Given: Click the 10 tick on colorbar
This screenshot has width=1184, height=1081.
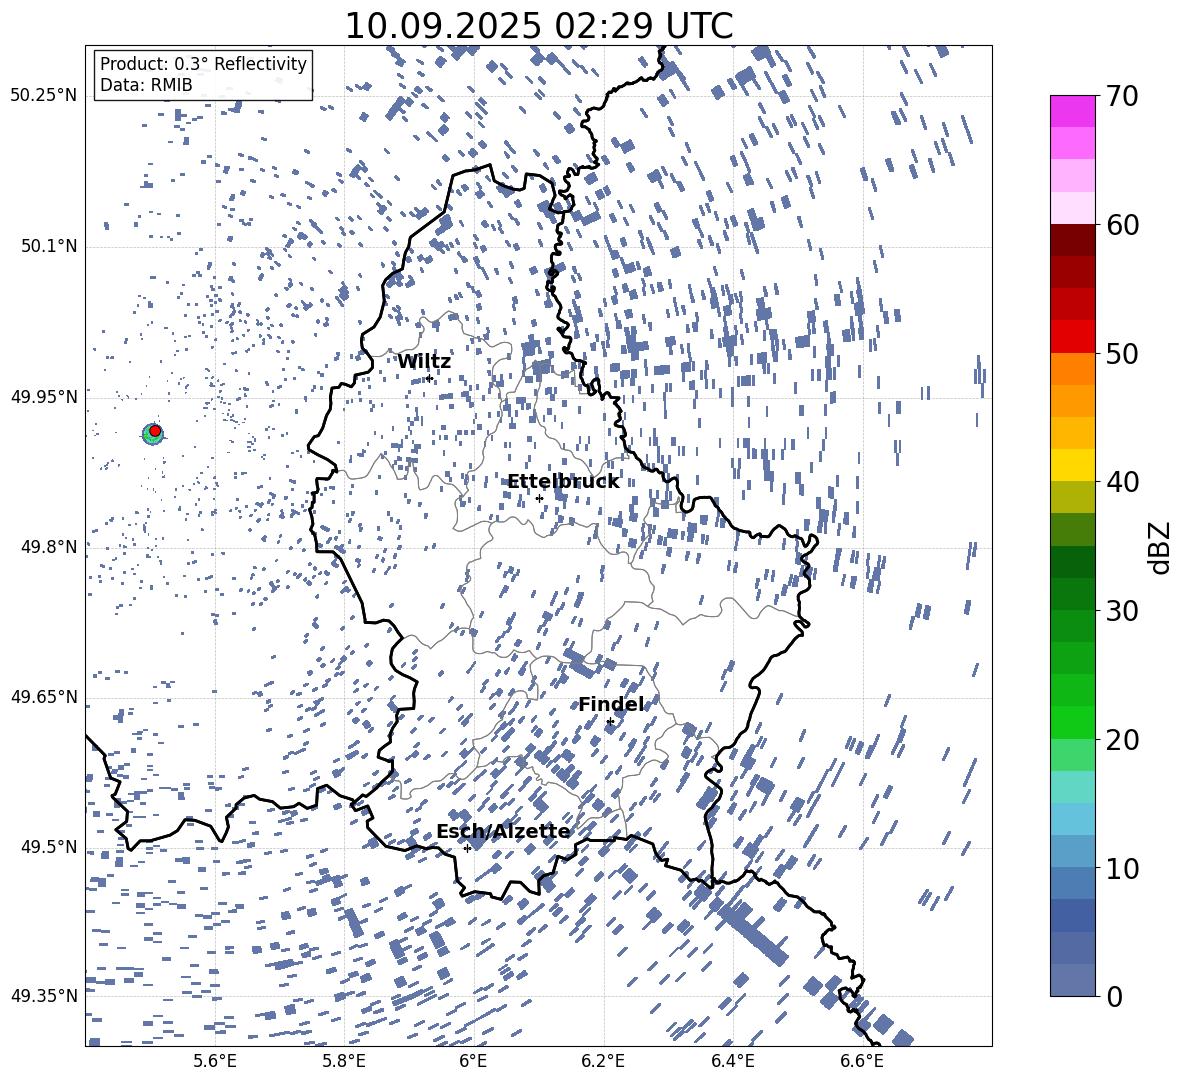Looking at the screenshot, I should tap(1122, 868).
